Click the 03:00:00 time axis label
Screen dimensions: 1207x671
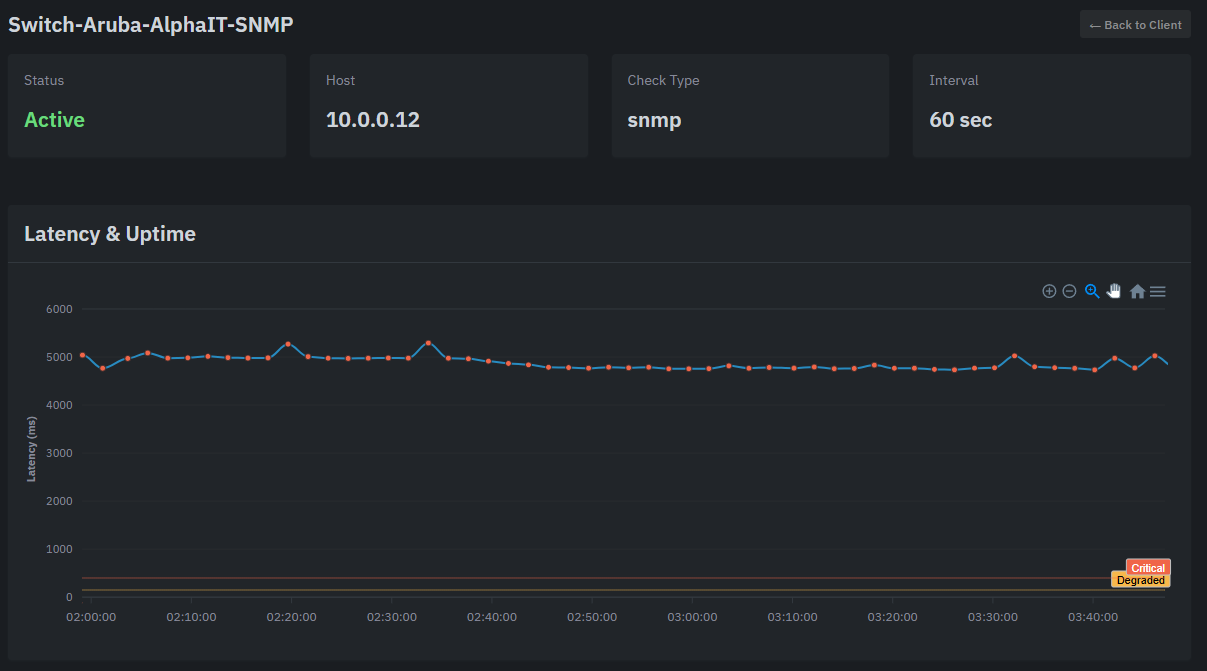pos(692,617)
